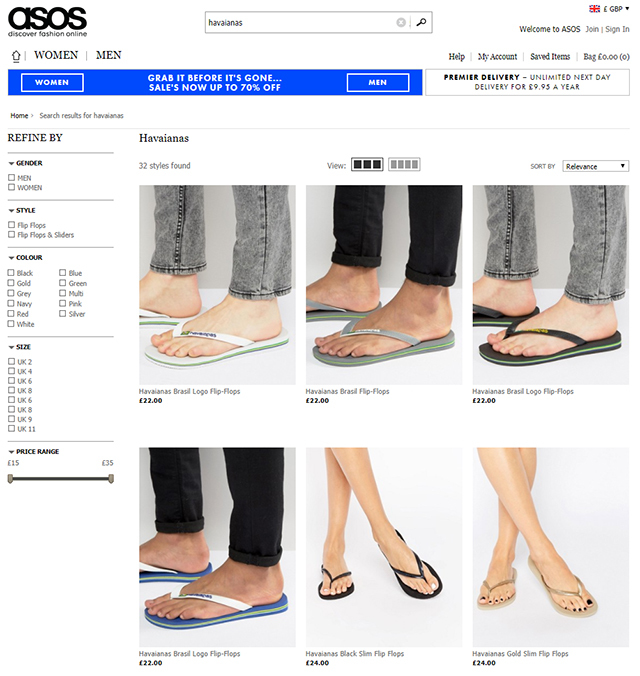Image resolution: width=640 pixels, height=676 pixels.
Task: Click the ASOS logo
Action: (47, 22)
